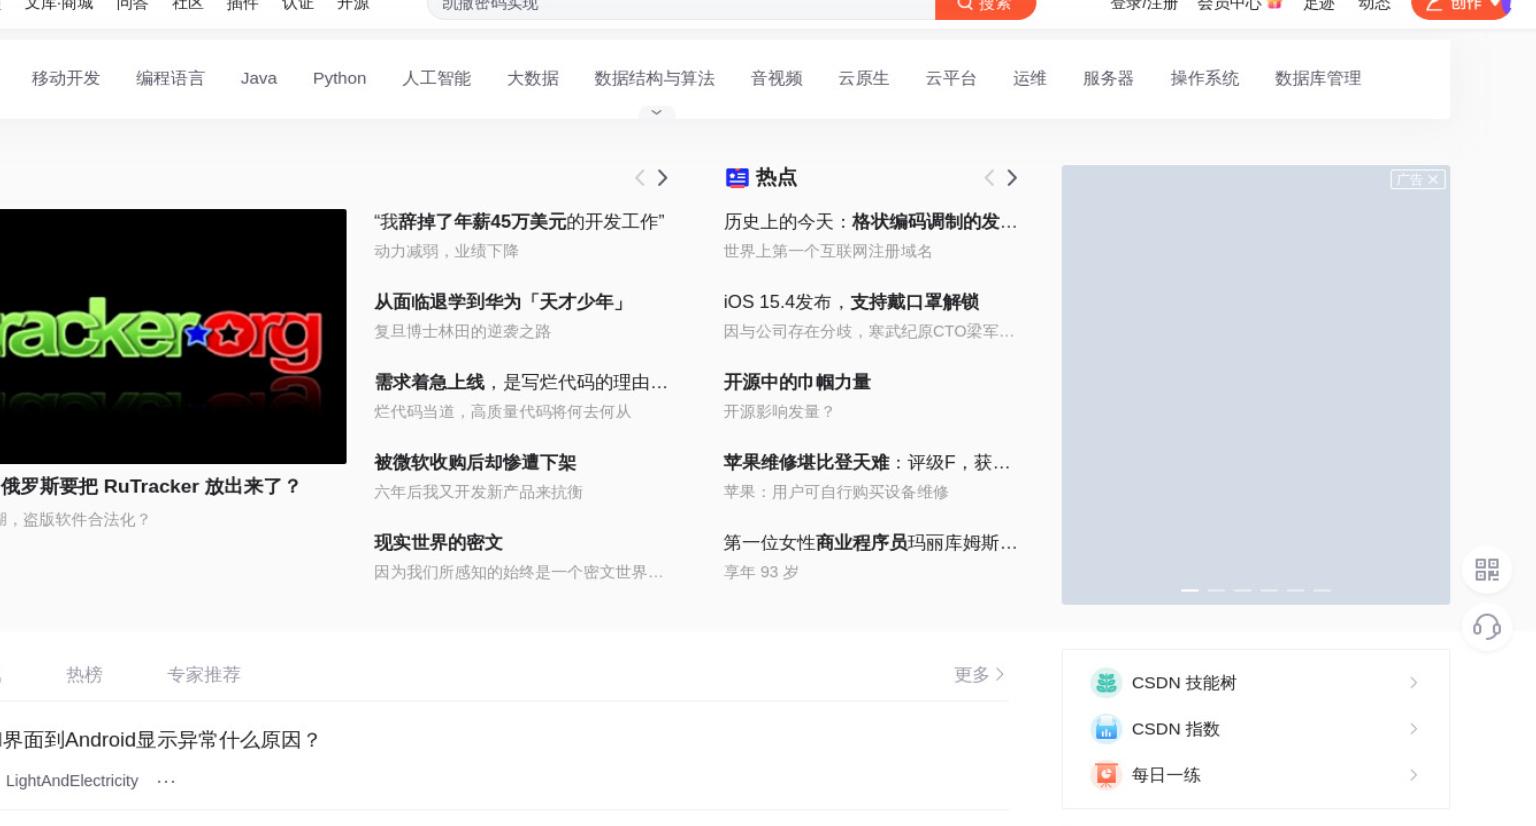Select the 数据库管理 category

pyautogui.click(x=1318, y=78)
